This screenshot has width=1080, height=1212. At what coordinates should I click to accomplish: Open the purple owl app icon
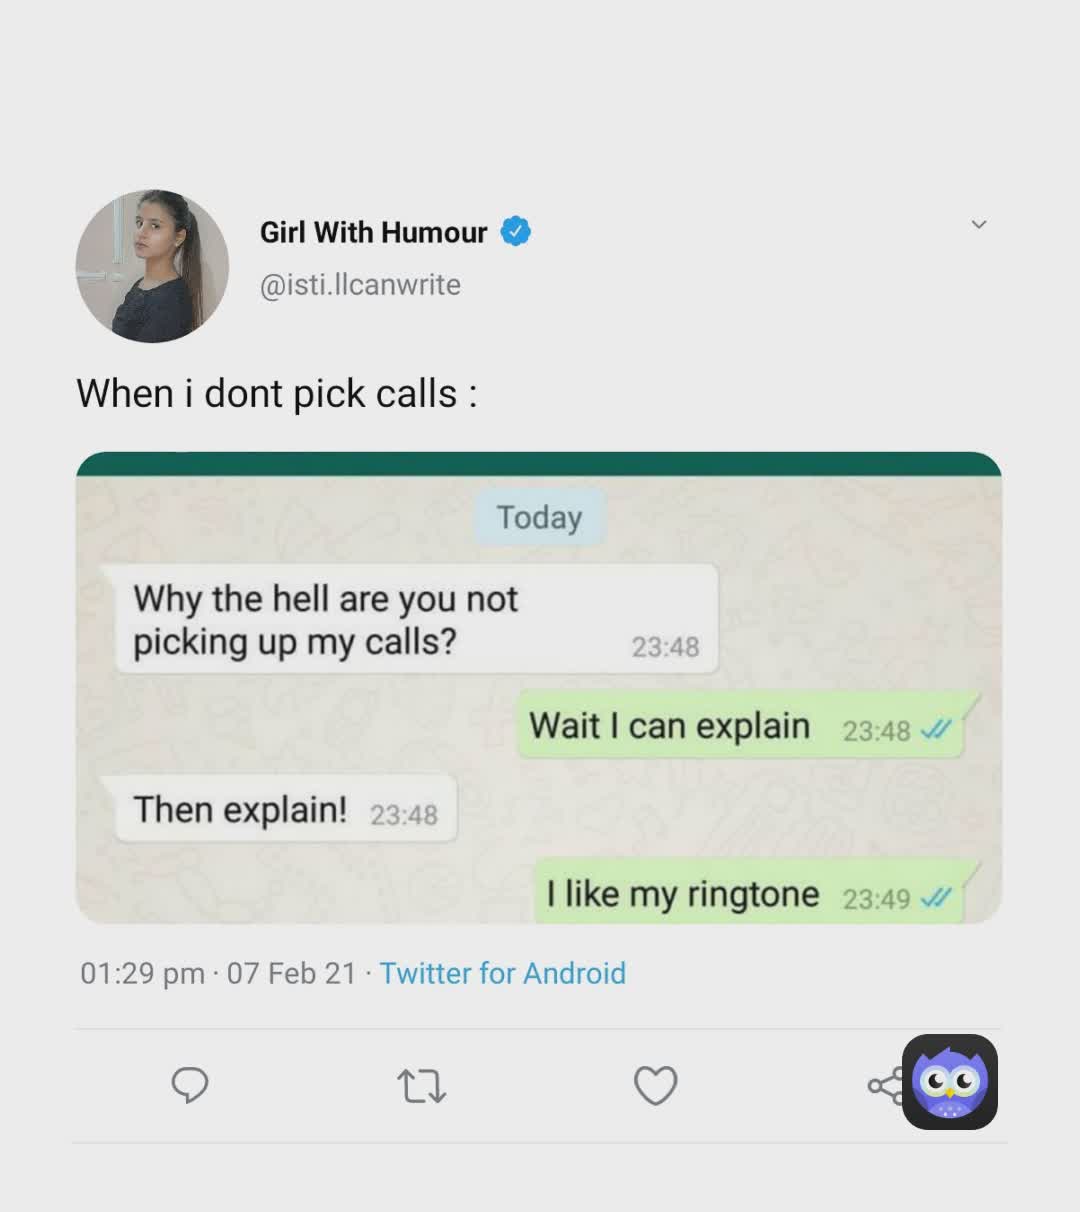click(x=950, y=1082)
